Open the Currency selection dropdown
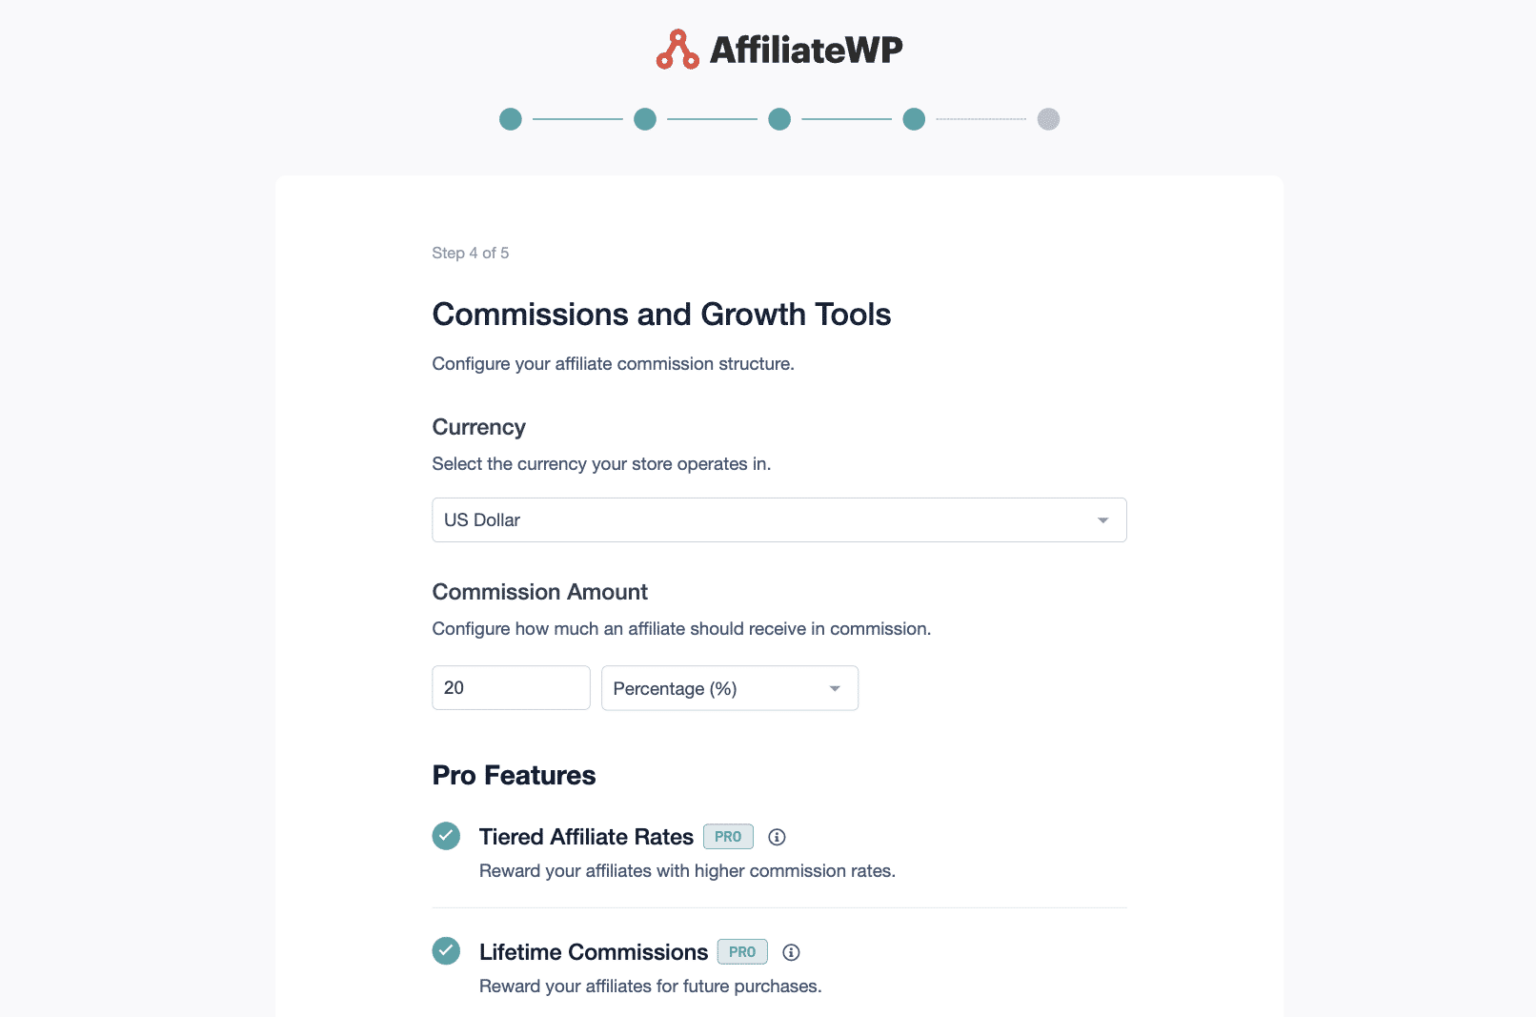Screen dimensions: 1536x1017 click(778, 520)
